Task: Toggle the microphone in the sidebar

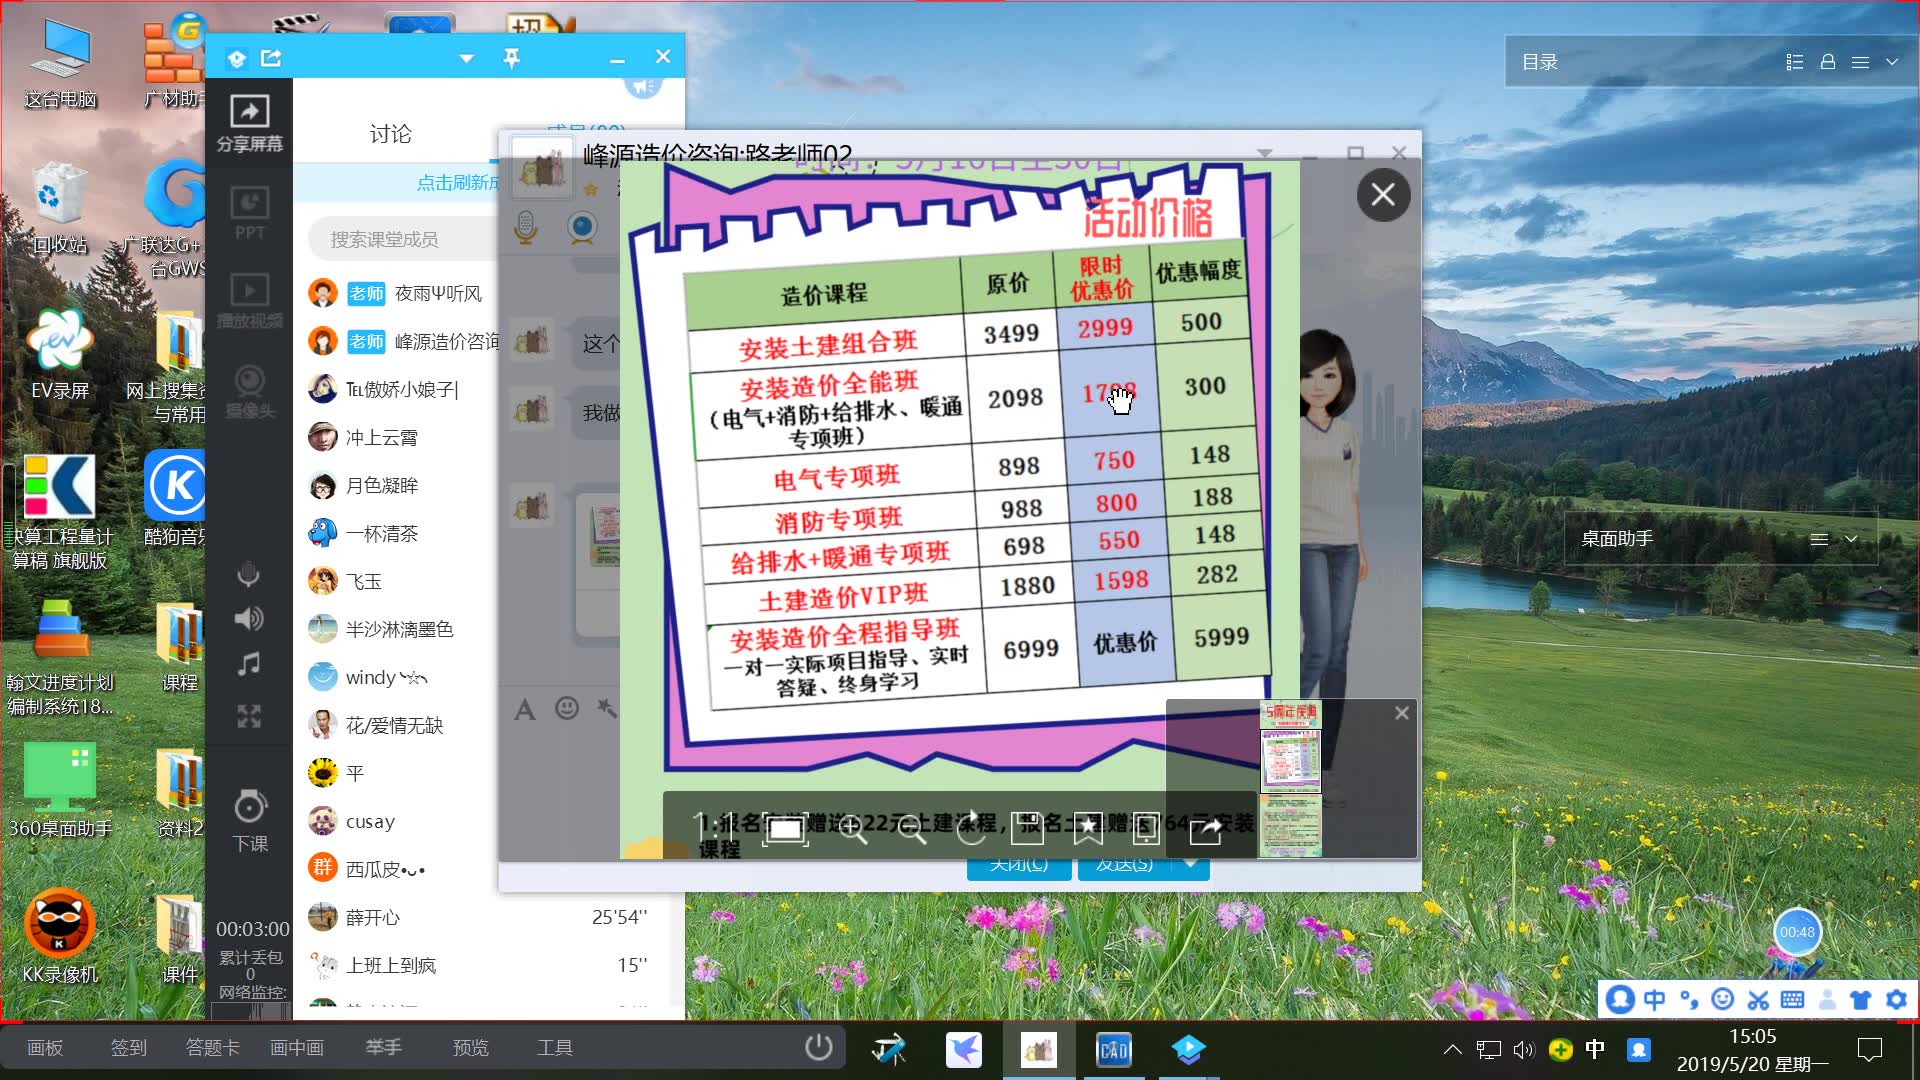Action: click(249, 574)
